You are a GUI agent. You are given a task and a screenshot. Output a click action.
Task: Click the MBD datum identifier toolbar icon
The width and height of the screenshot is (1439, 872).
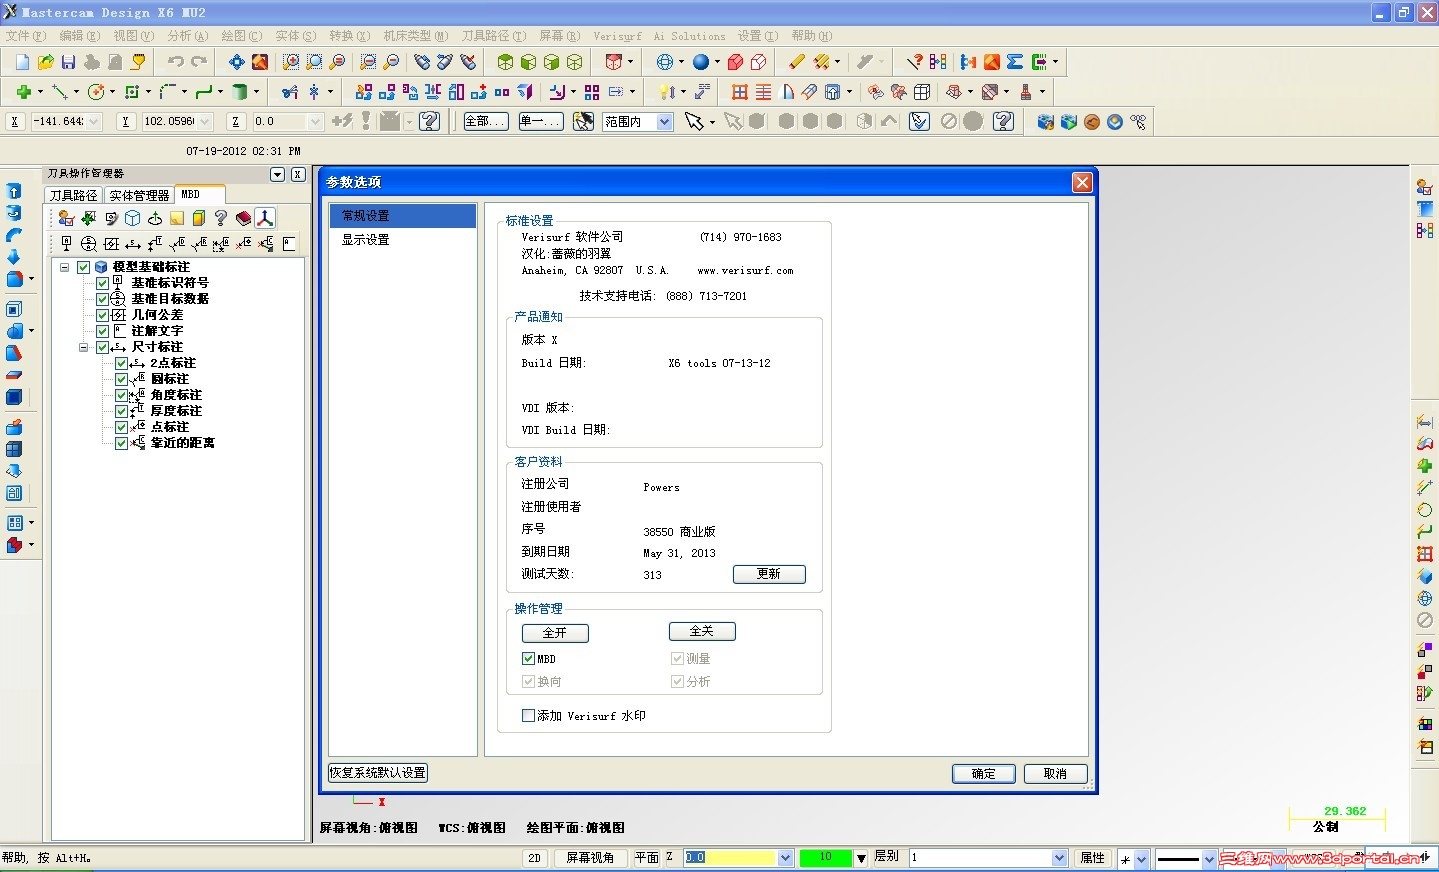[66, 243]
